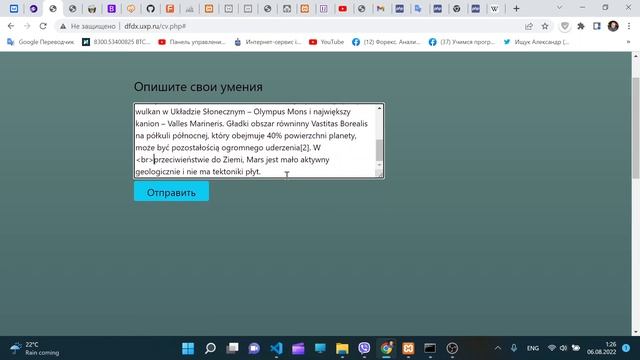Open the YouTube bookmark
640x360 pixels.
tap(327, 42)
